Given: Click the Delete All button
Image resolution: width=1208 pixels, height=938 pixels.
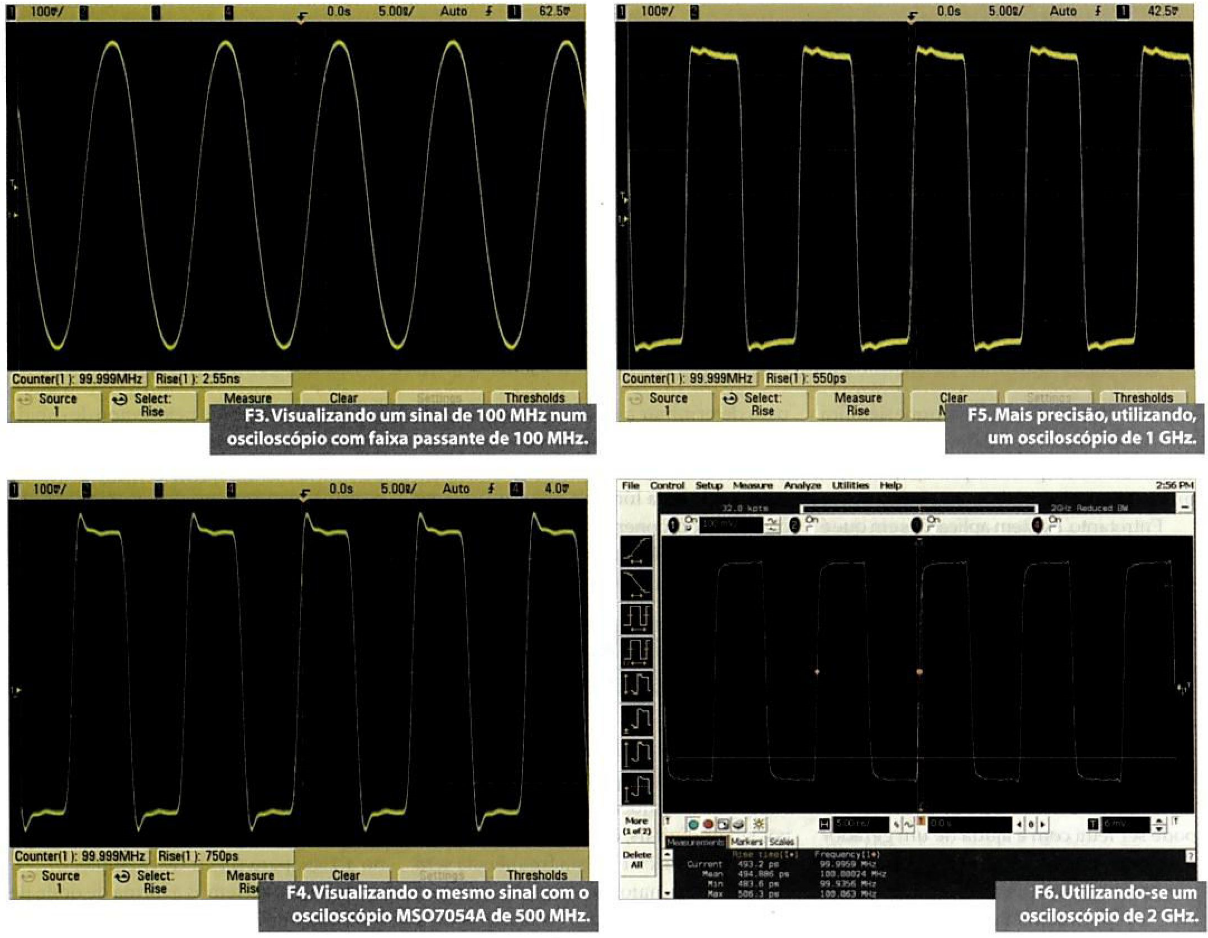Looking at the screenshot, I should (x=636, y=860).
